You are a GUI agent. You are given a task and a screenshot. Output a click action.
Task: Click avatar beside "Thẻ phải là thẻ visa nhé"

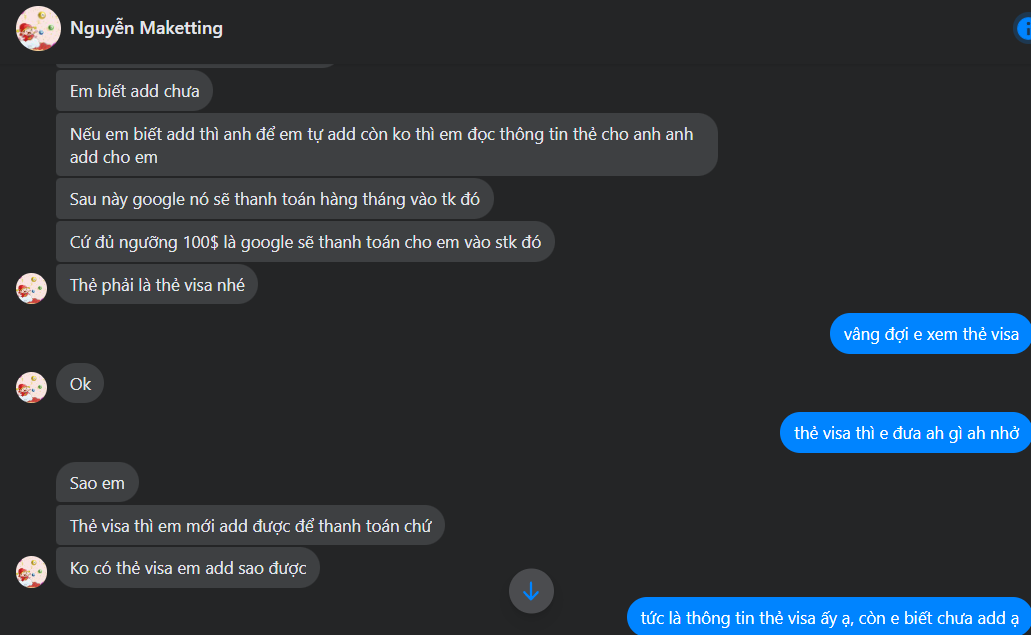click(32, 288)
